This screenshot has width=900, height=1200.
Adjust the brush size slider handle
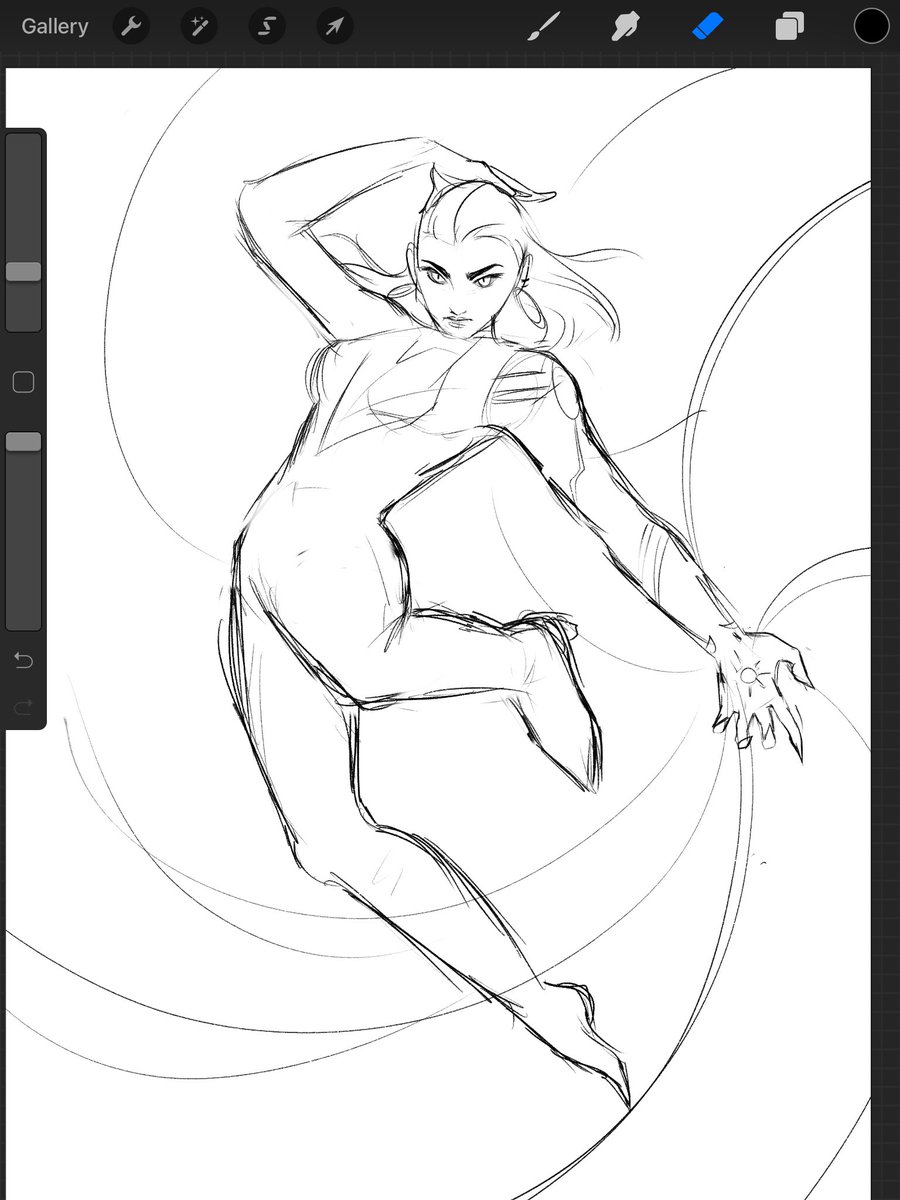pos(23,271)
